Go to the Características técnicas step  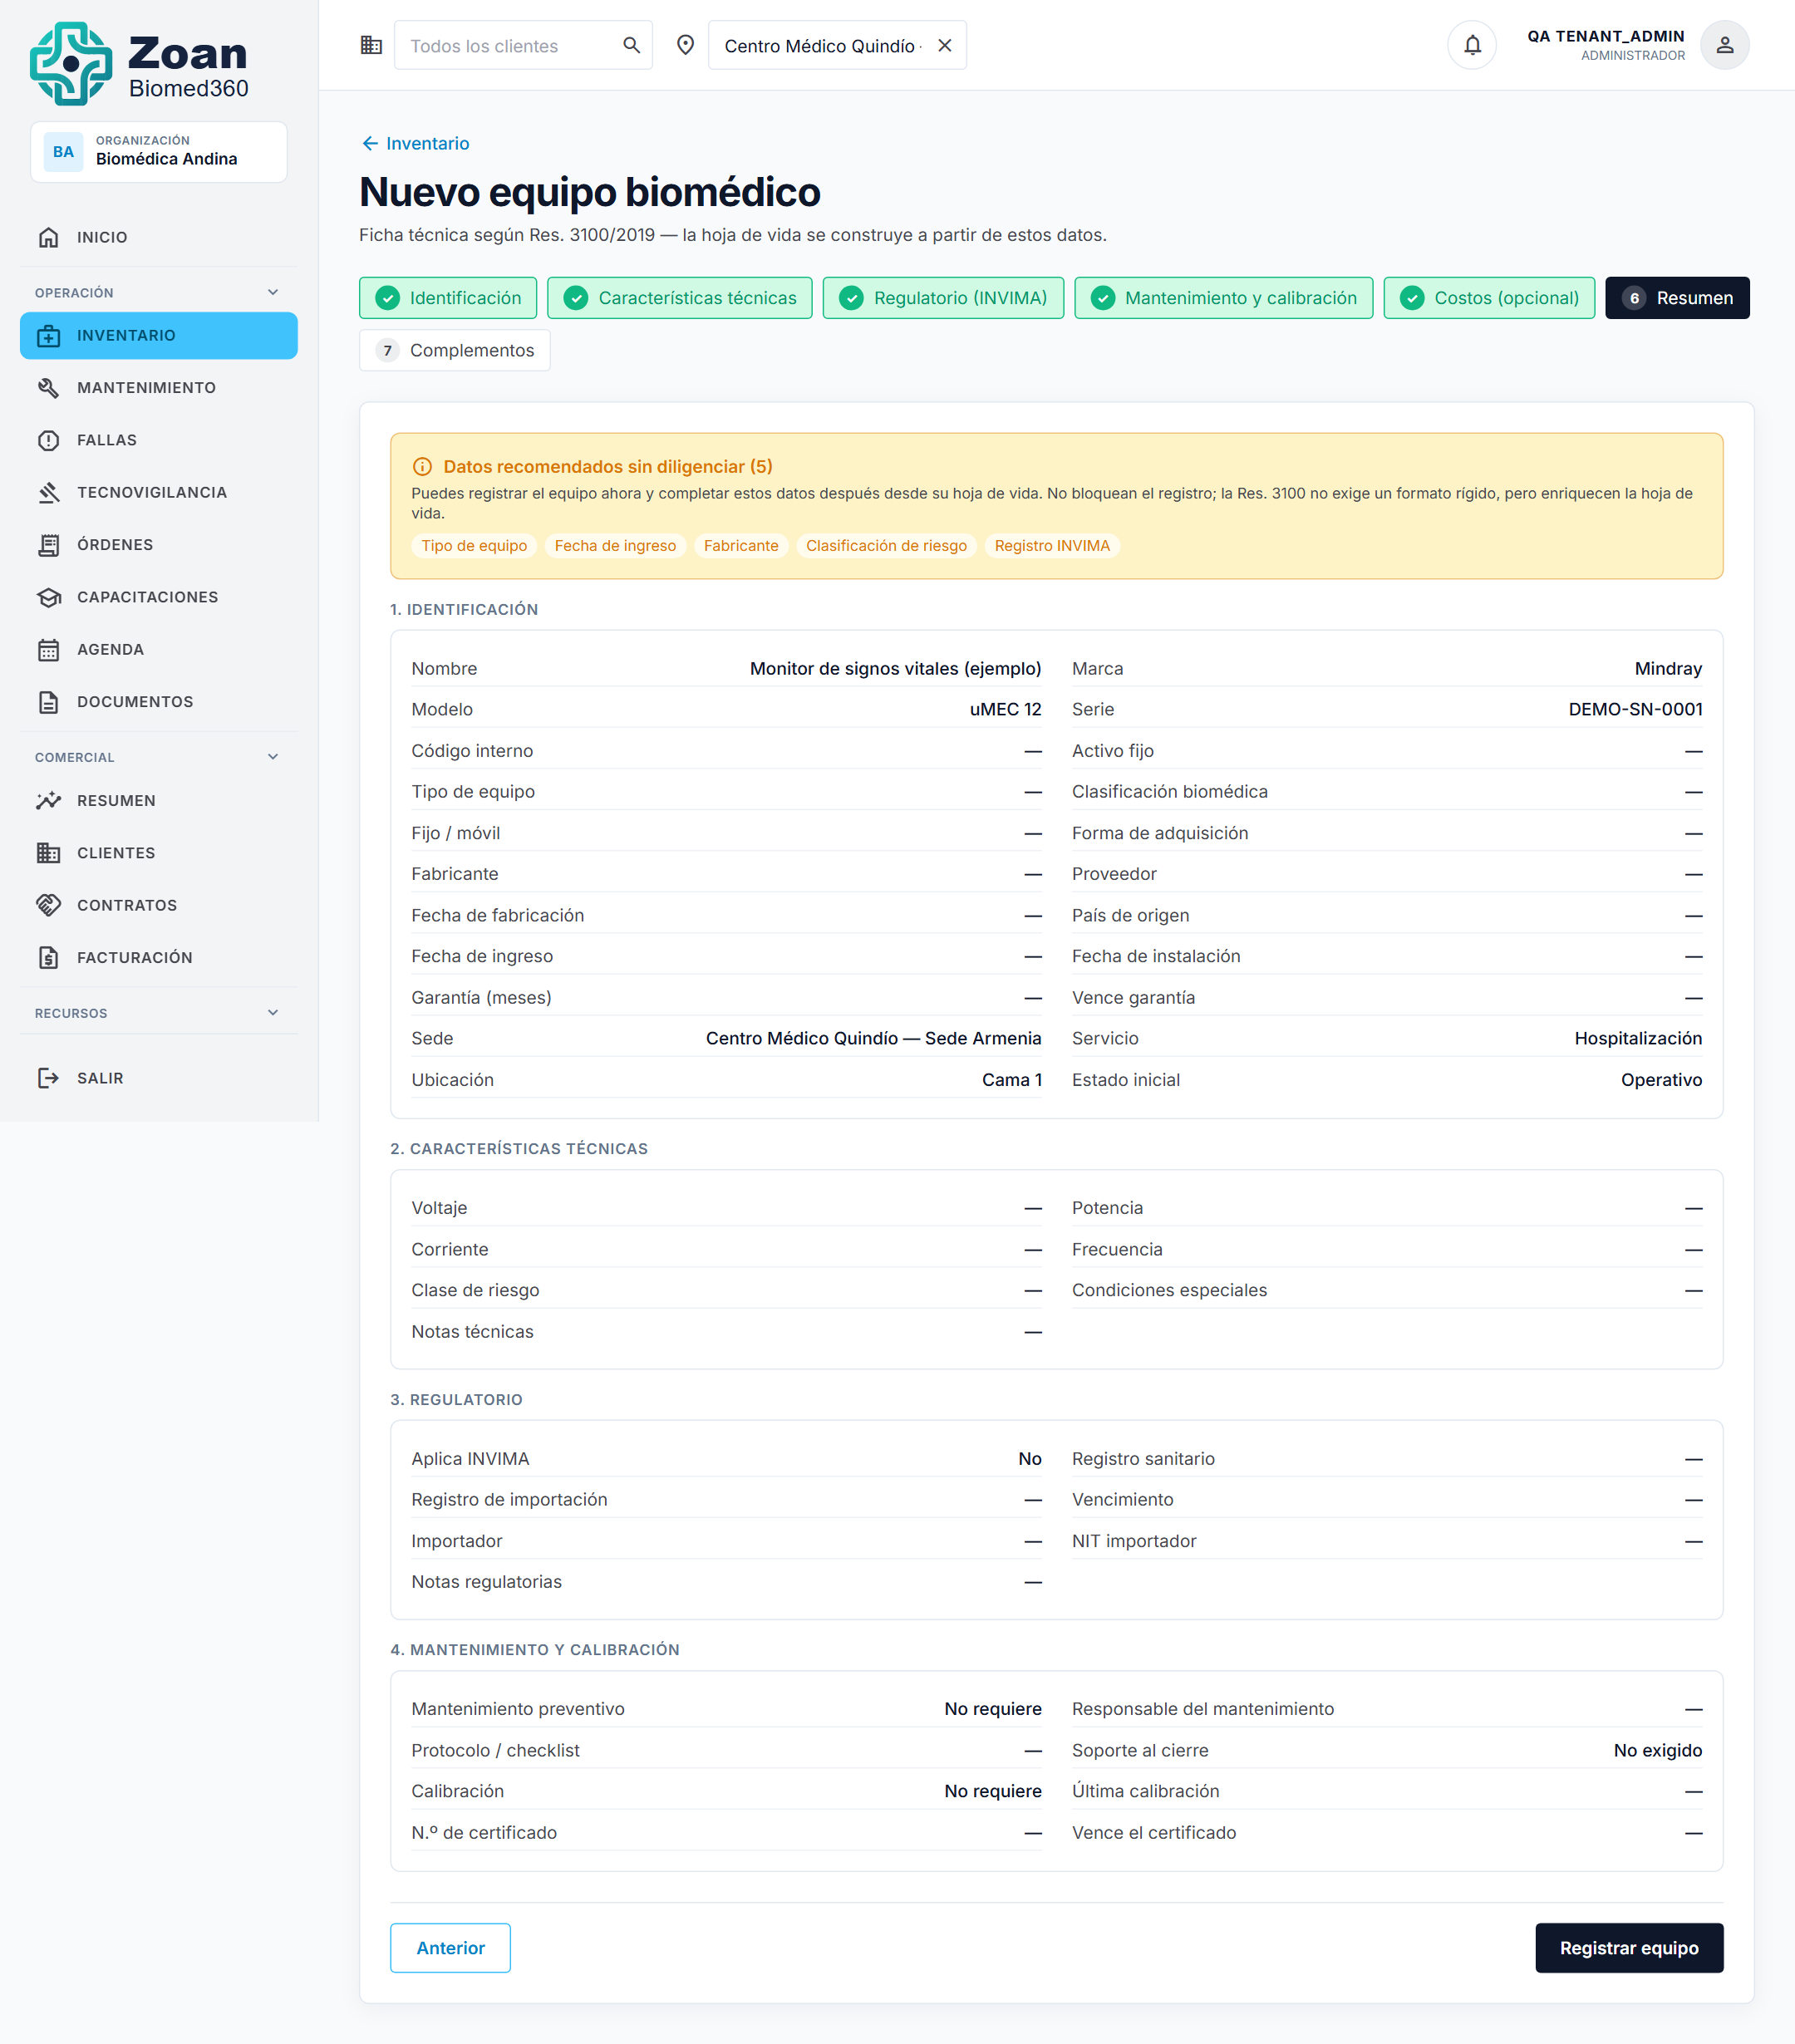[x=680, y=298]
